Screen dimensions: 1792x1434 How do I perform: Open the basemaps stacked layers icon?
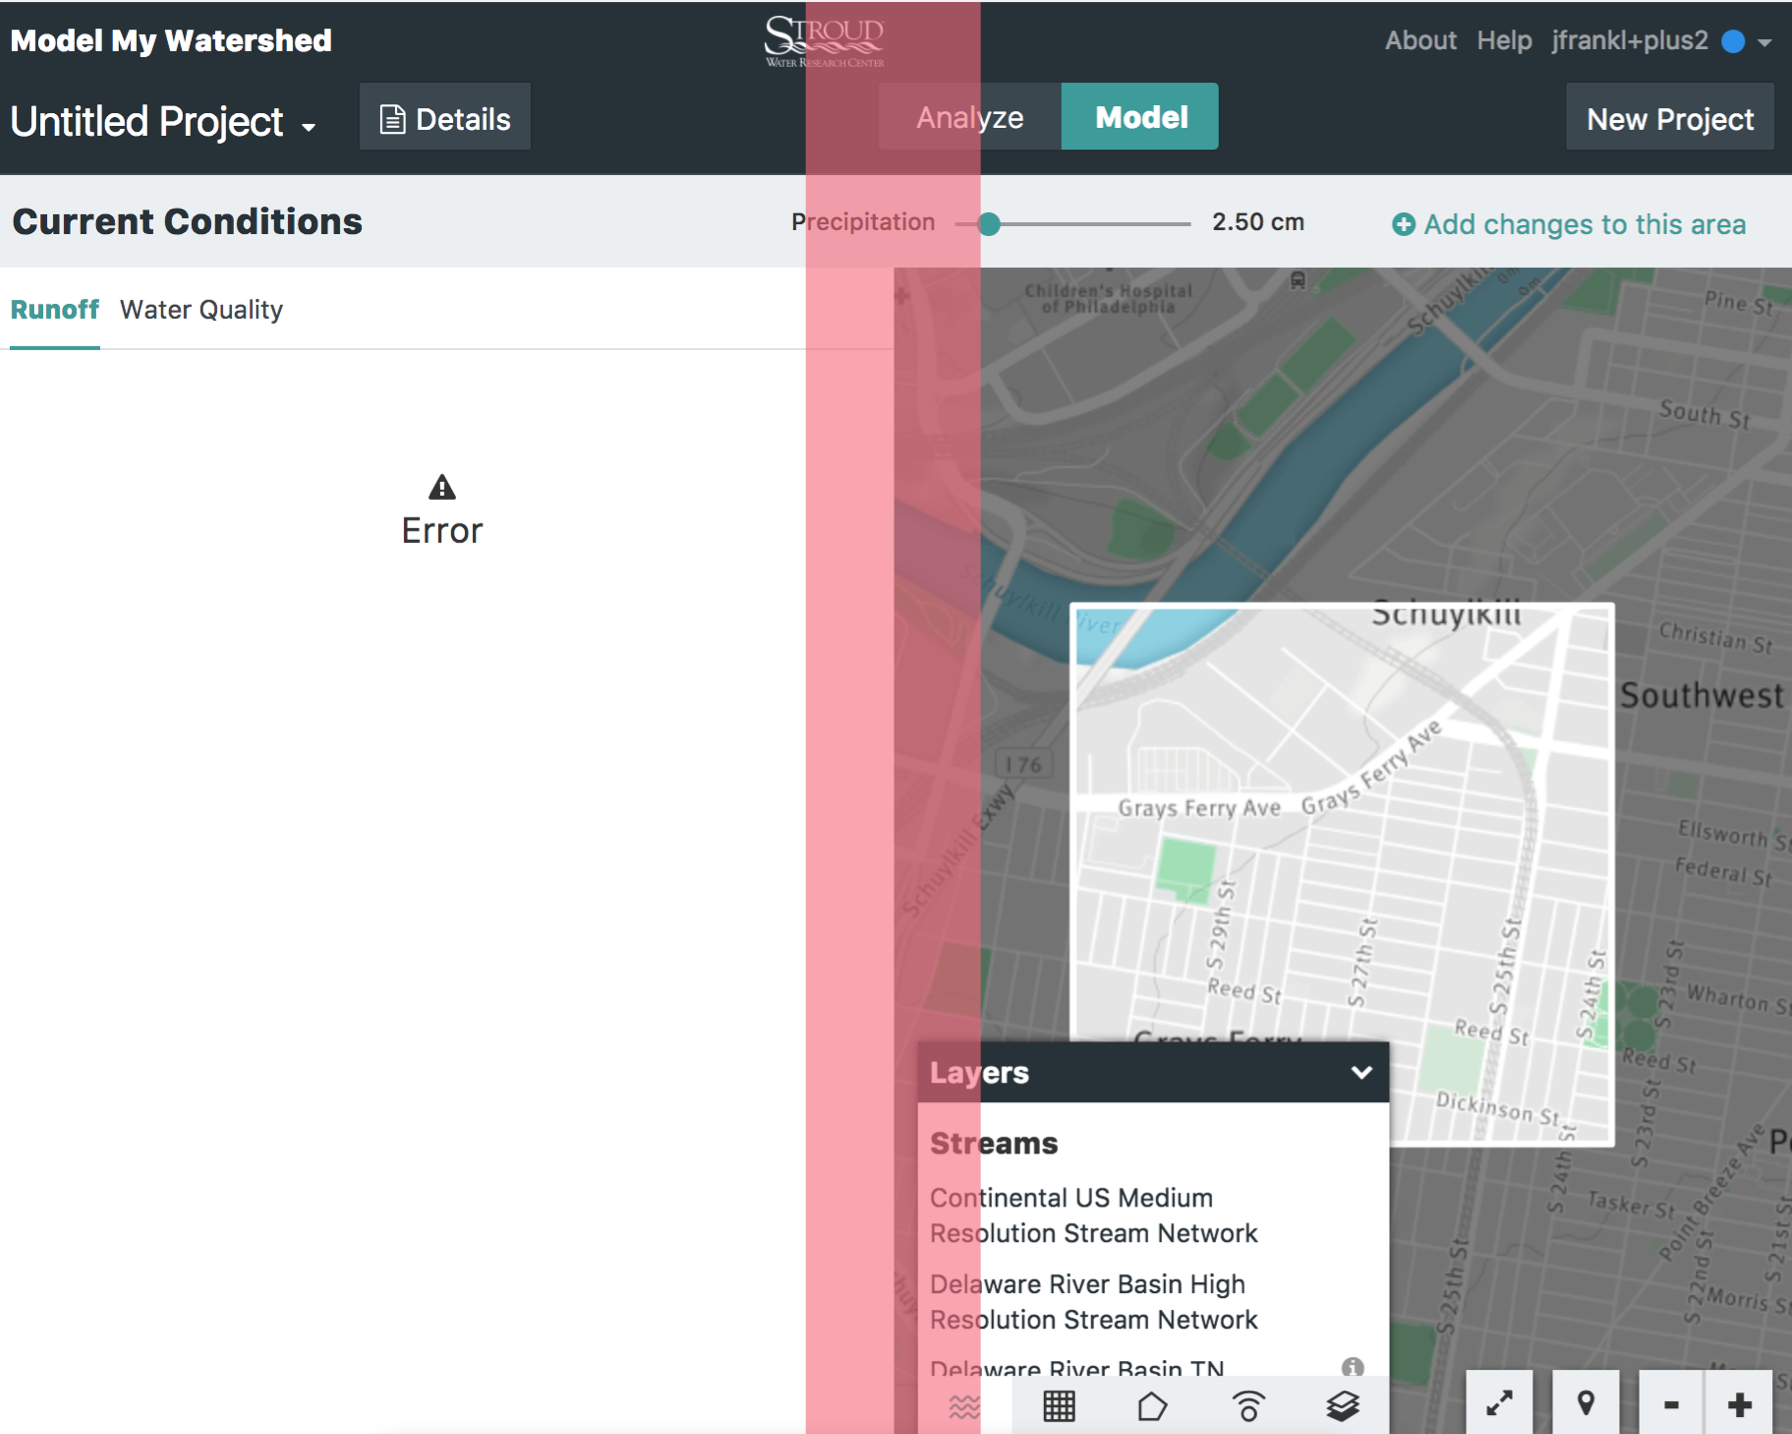[1344, 1405]
